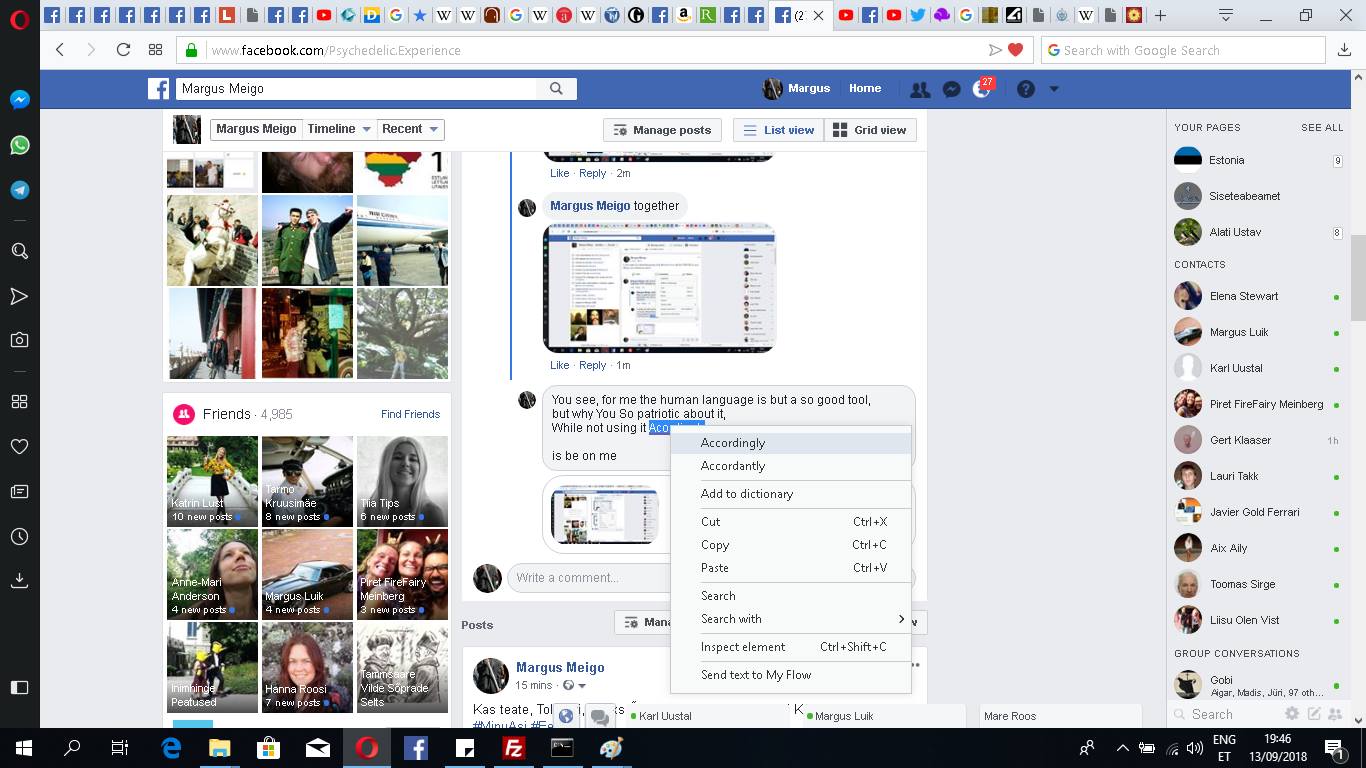Open Facebook Messenger messages in the top bar
The image size is (1366, 768).
pos(952,89)
